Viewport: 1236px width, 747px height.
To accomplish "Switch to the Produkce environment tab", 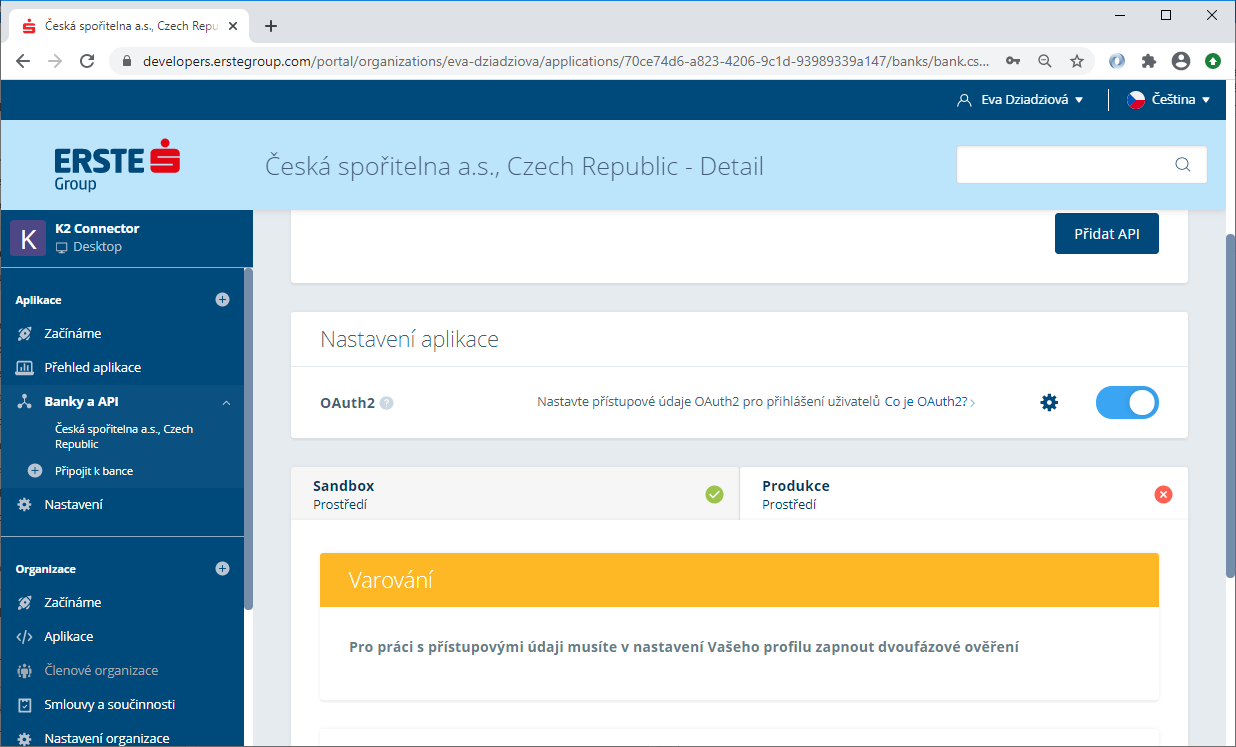I will [963, 494].
